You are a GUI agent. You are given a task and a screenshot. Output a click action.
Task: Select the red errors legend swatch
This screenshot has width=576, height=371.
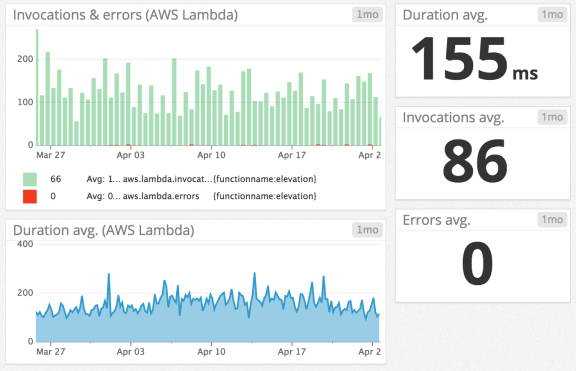(30, 197)
